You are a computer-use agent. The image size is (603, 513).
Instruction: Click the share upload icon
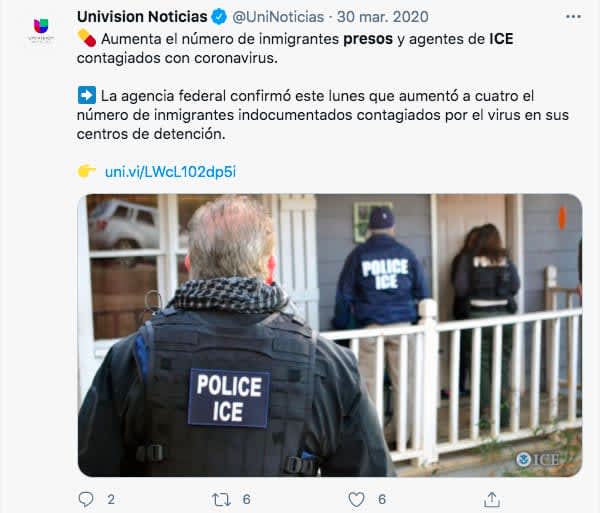tap(492, 500)
